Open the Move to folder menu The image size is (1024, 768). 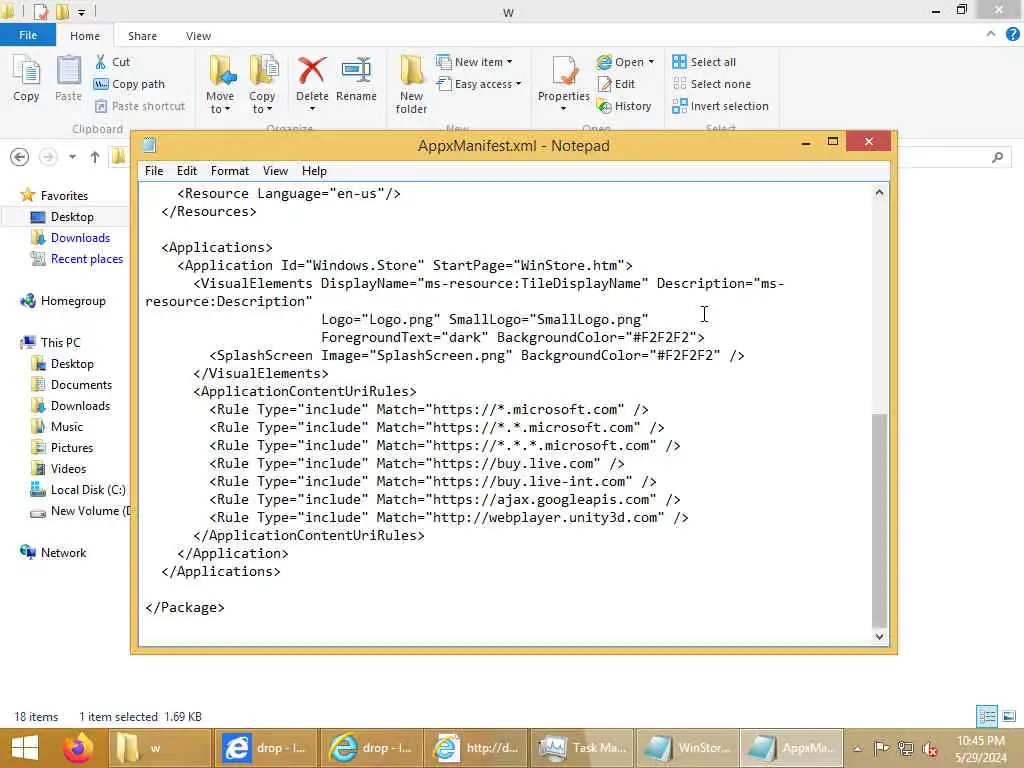coord(220,84)
